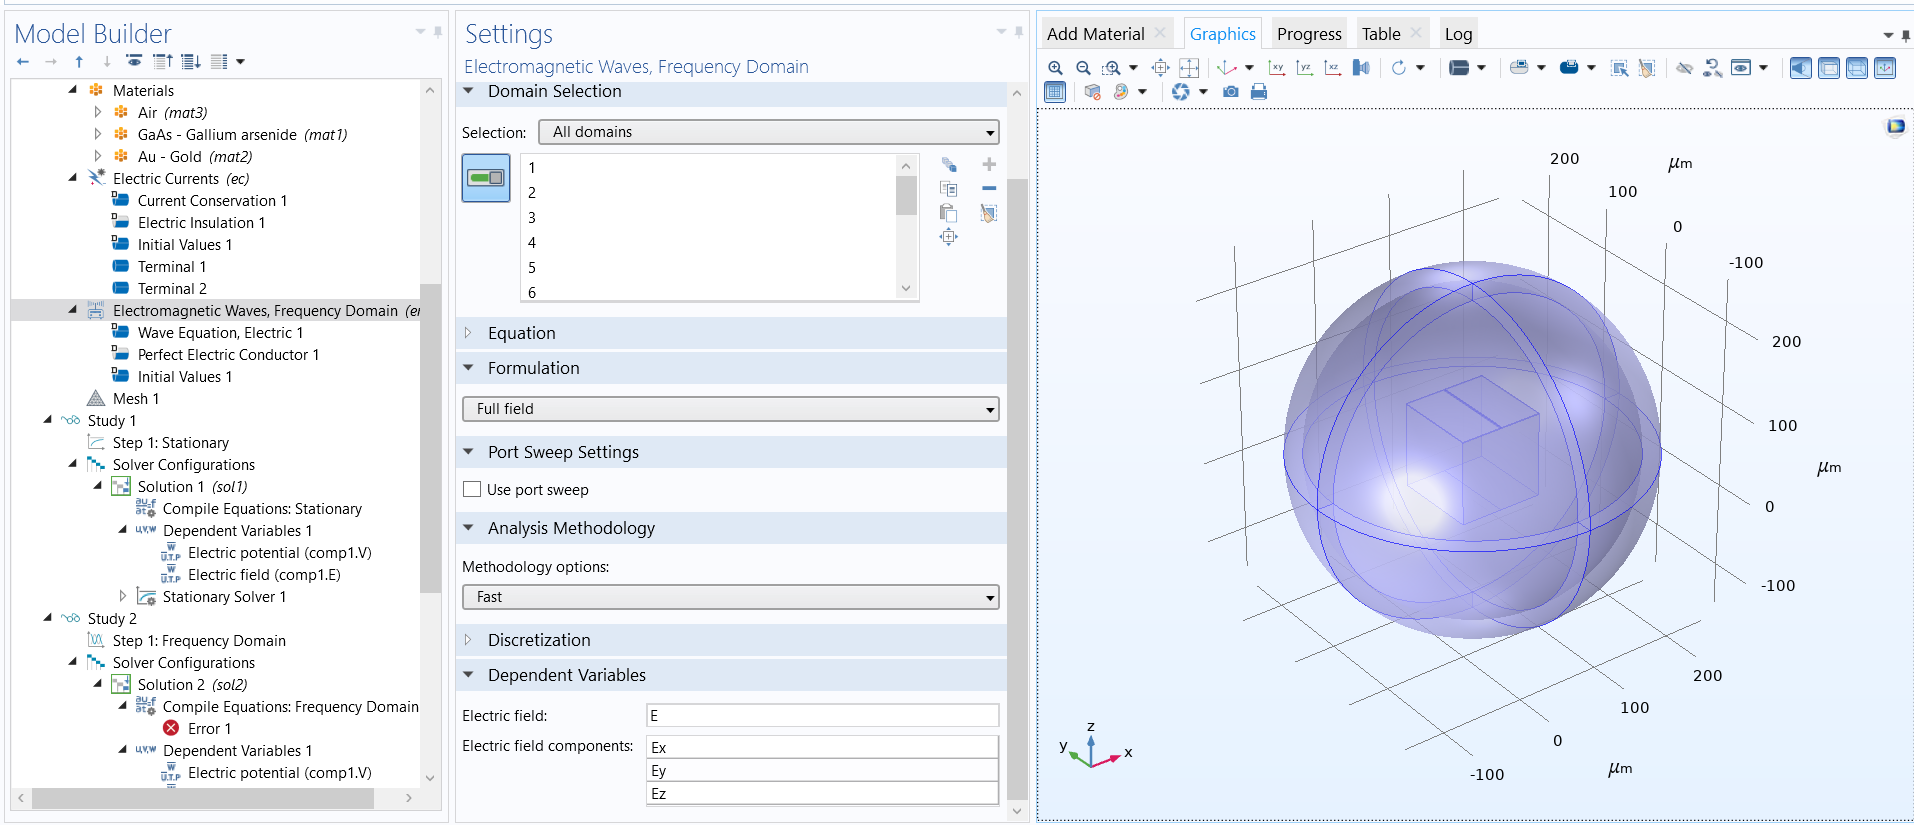Click the Collapse All icon in Model Builder
The image size is (1914, 825).
point(163,62)
